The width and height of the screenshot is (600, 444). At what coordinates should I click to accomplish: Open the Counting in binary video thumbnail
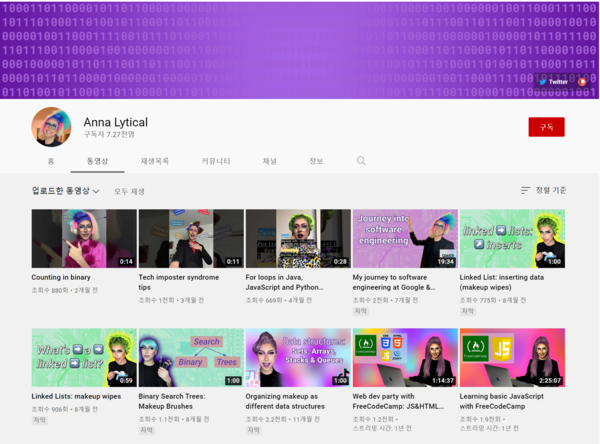point(84,238)
